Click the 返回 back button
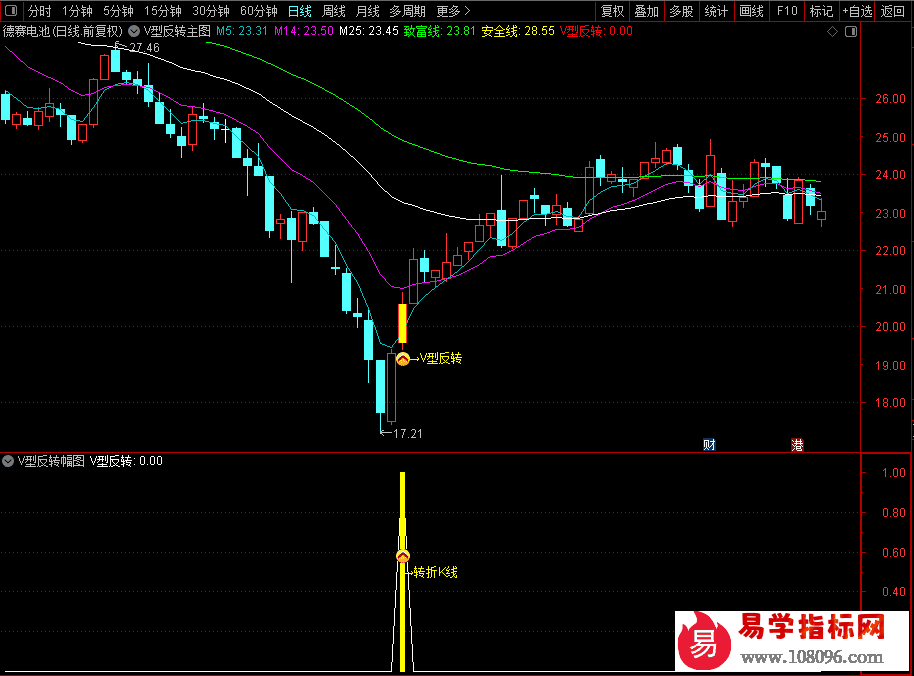 point(892,12)
